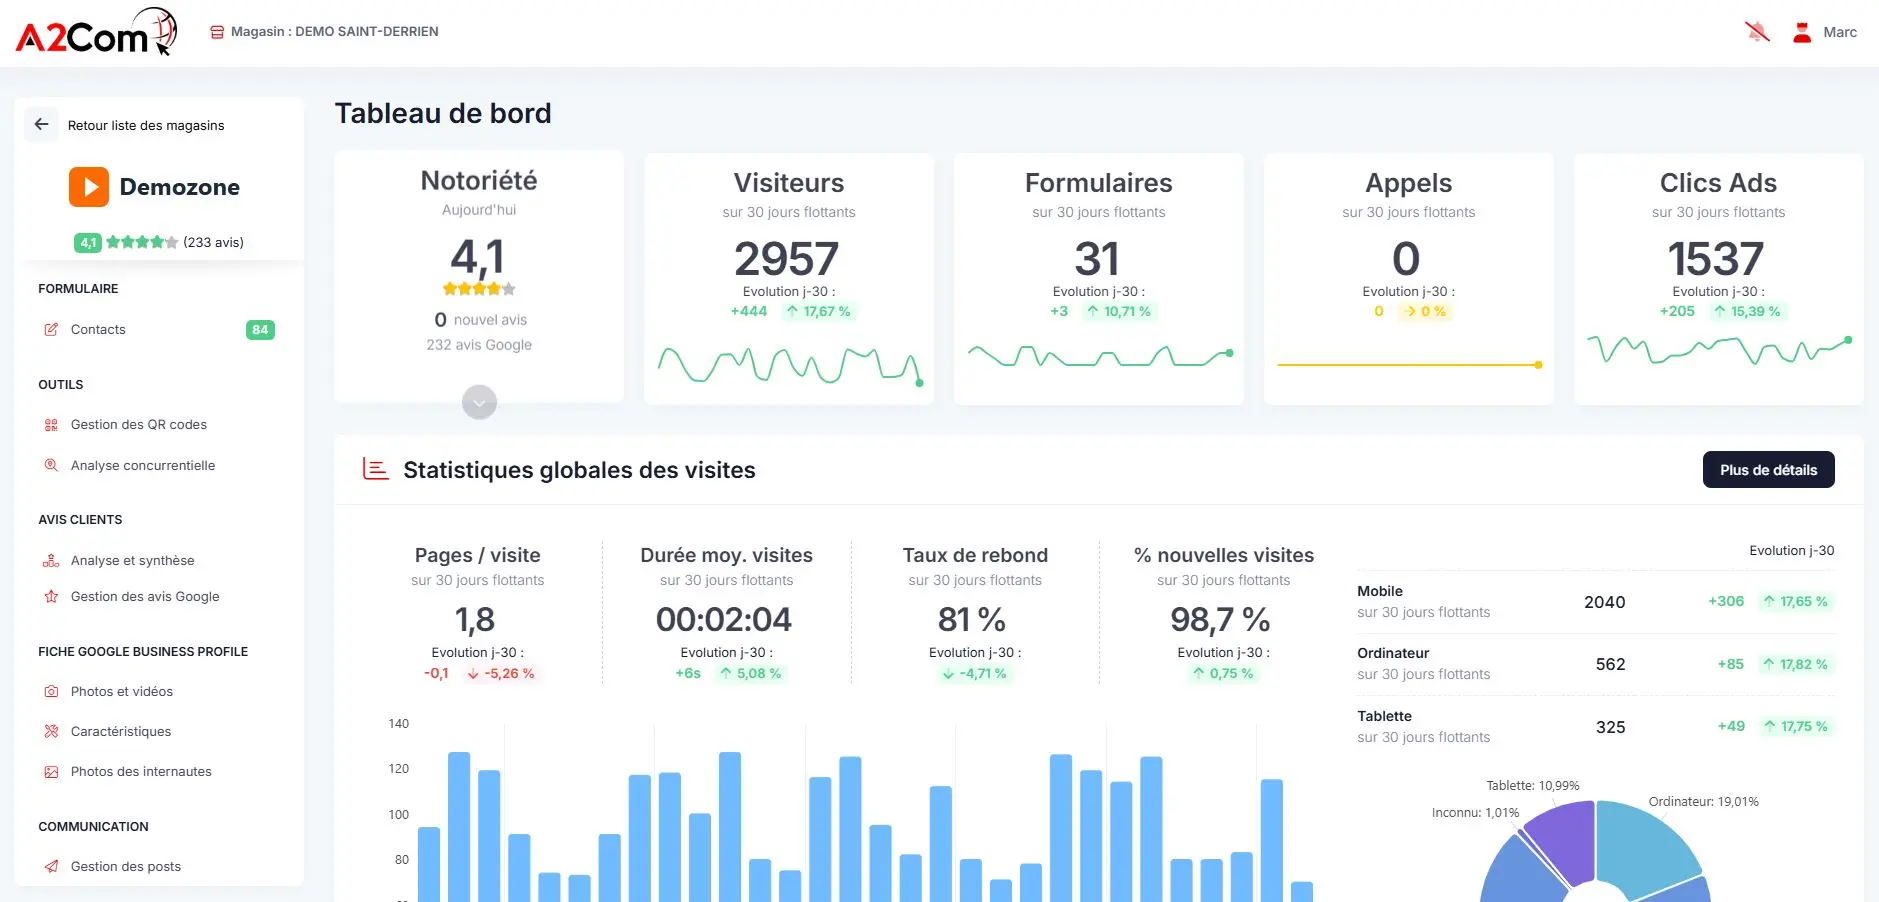This screenshot has width=1879, height=902.
Task: Click the Appels yellow trend line
Action: [1410, 365]
